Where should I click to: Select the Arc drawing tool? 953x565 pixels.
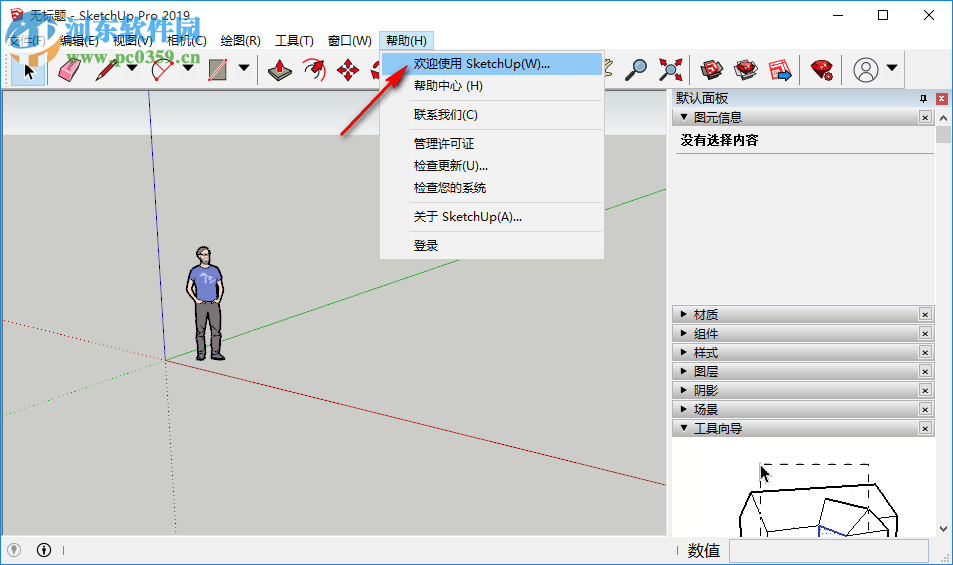pos(162,70)
